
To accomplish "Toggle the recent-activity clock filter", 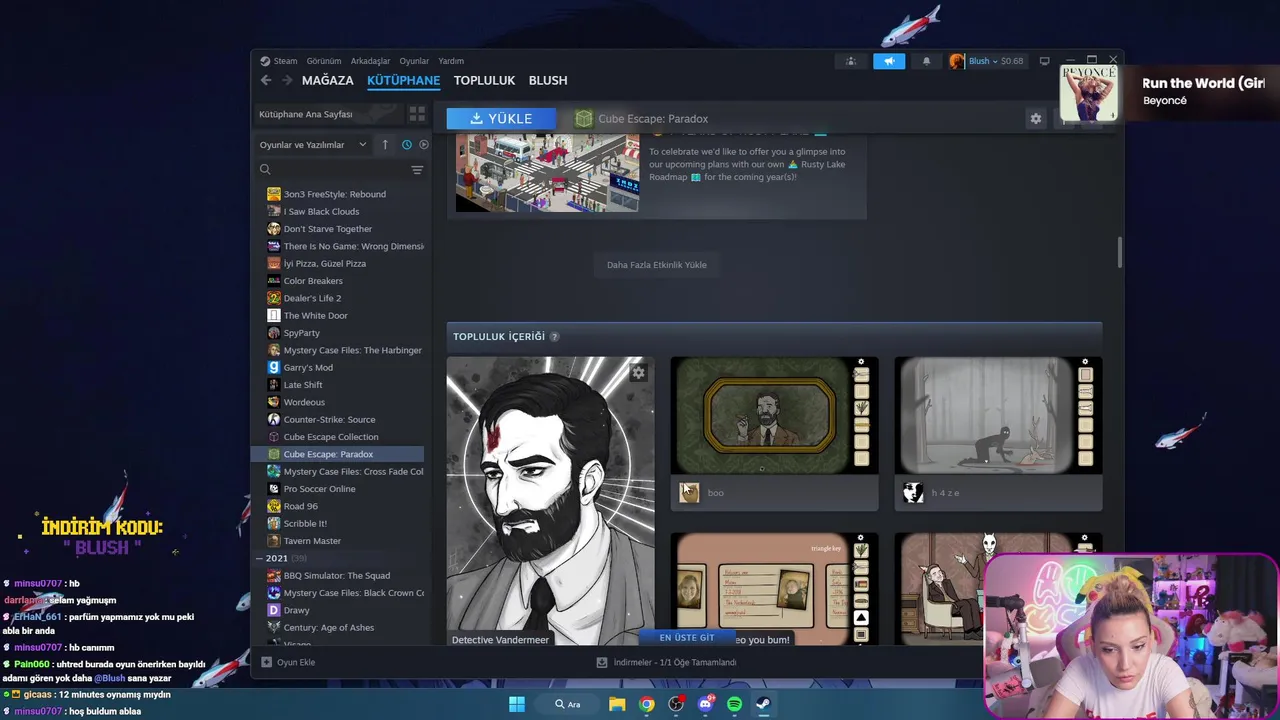I will 407,144.
